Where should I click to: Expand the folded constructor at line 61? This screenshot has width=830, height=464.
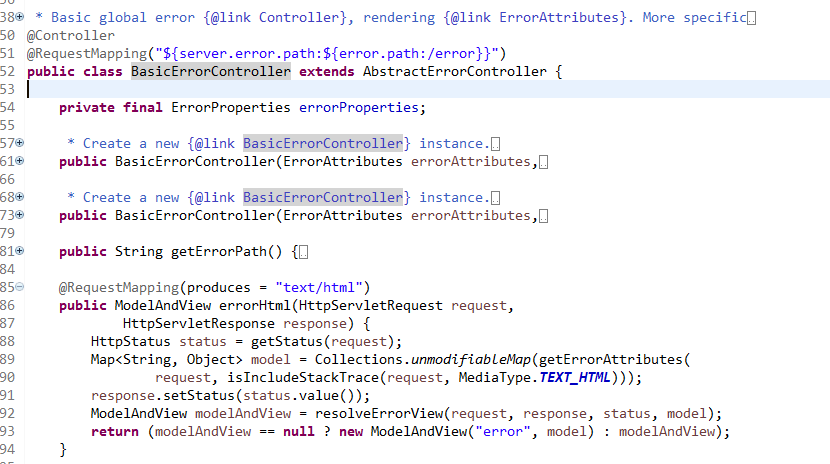20,161
